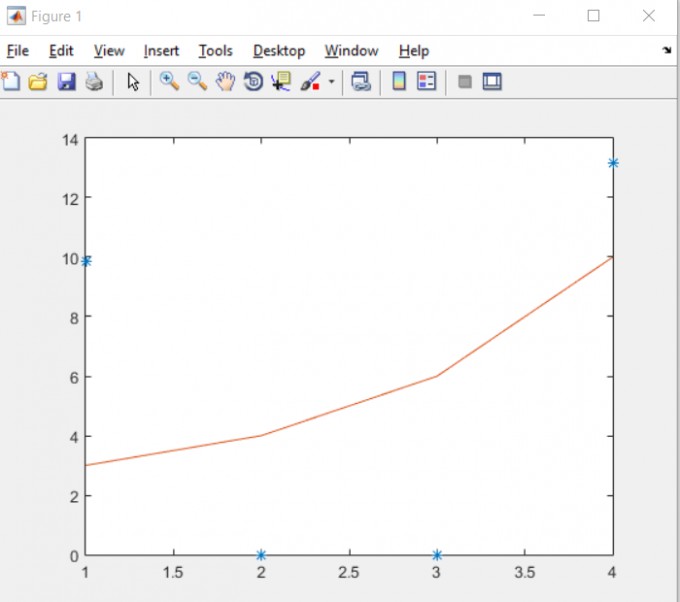The width and height of the screenshot is (680, 602).
Task: Click the Figure 1 window title text
Action: coord(56,16)
